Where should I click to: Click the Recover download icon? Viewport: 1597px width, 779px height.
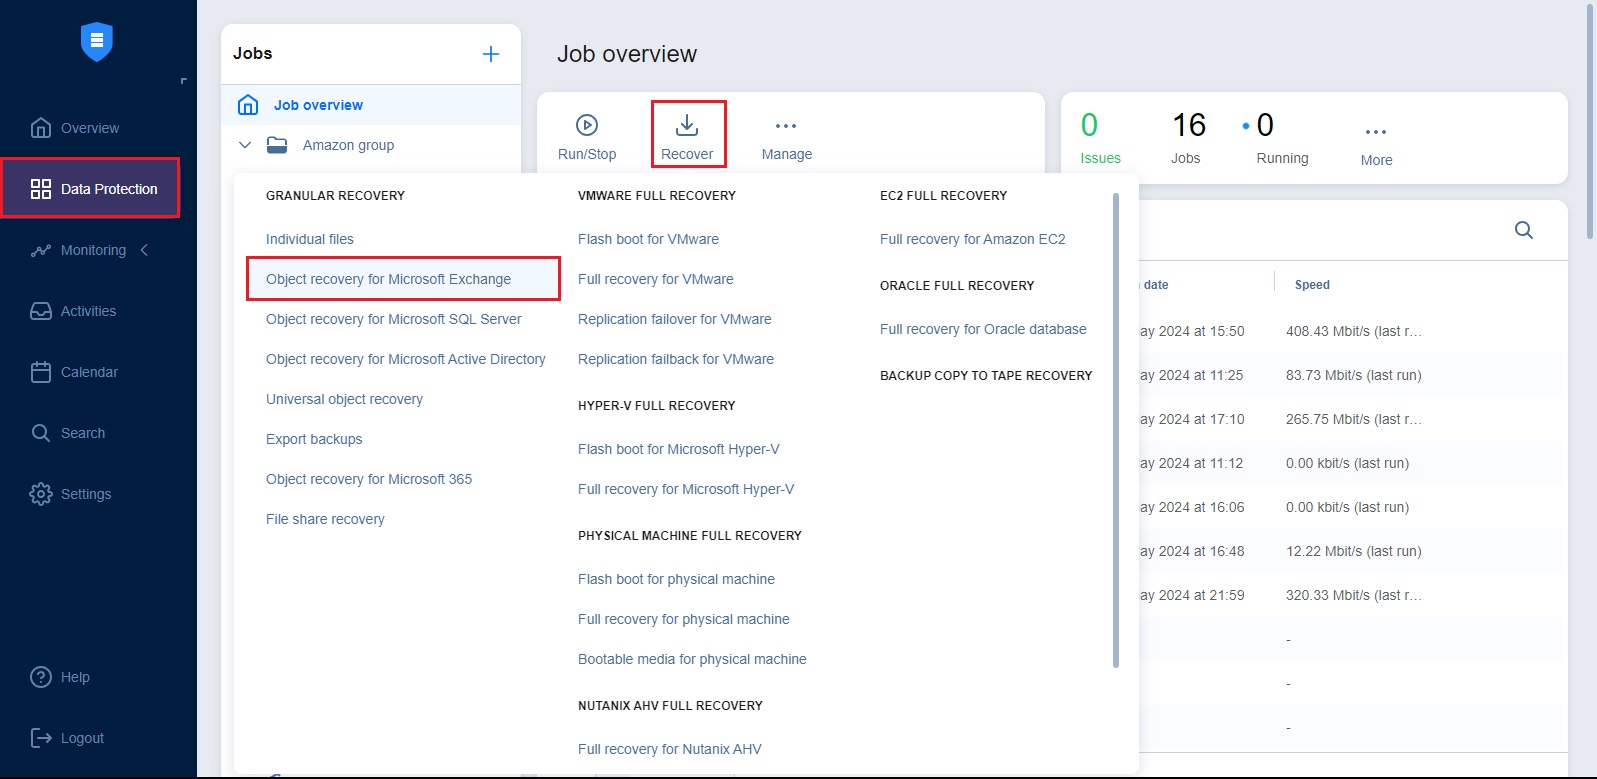coord(687,125)
